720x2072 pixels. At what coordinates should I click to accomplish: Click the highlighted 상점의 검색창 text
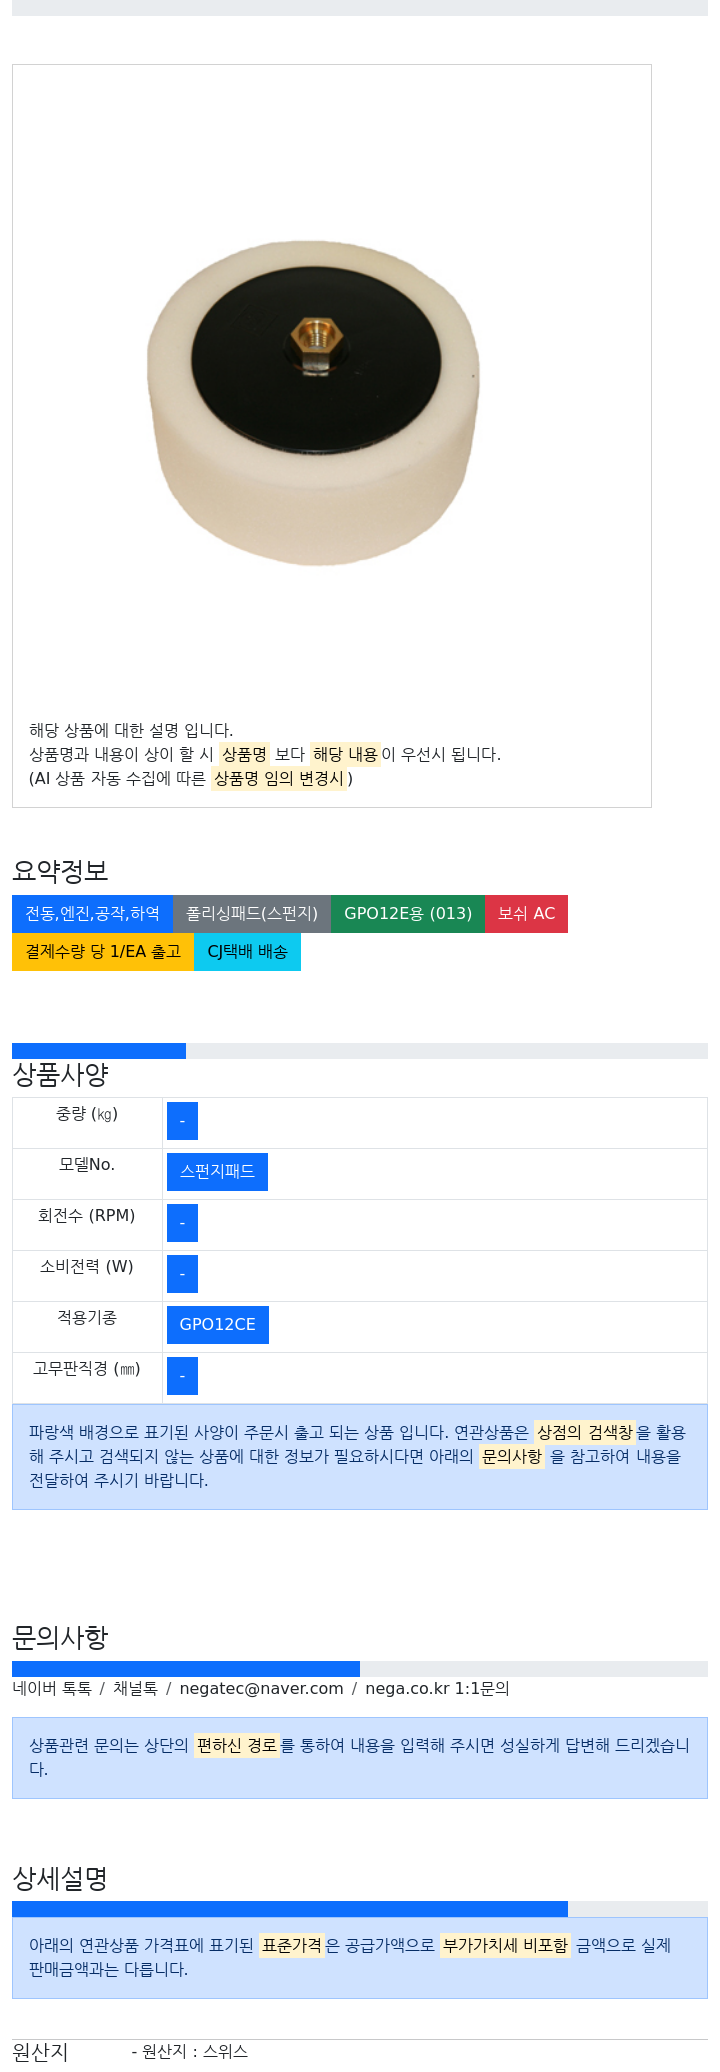pyautogui.click(x=585, y=1432)
